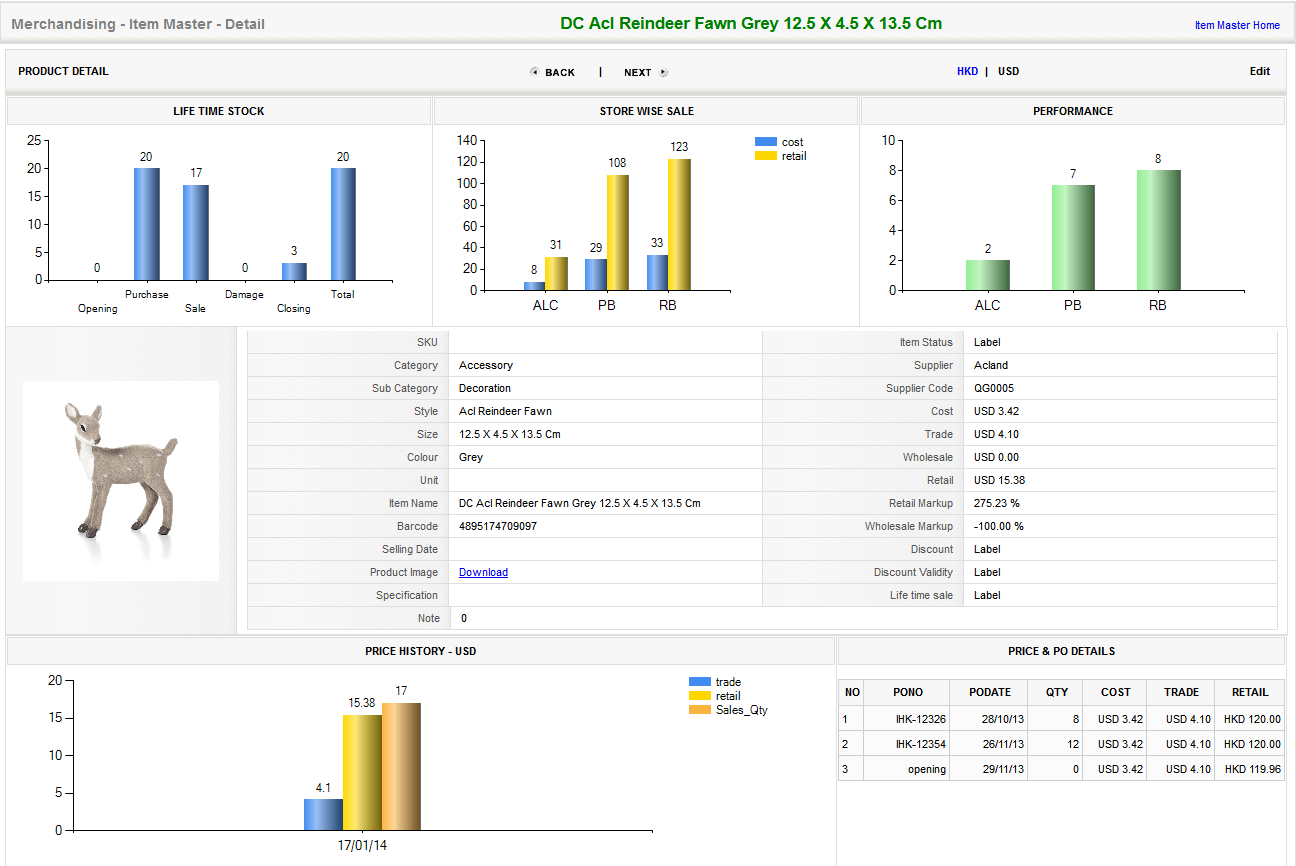Click the Edit button
Viewport: 1296px width, 866px height.
(1260, 71)
